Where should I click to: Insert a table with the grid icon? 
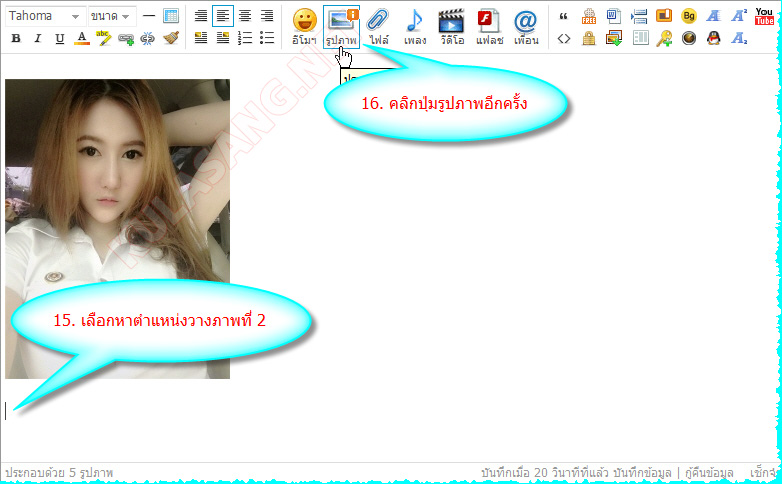coord(171,16)
